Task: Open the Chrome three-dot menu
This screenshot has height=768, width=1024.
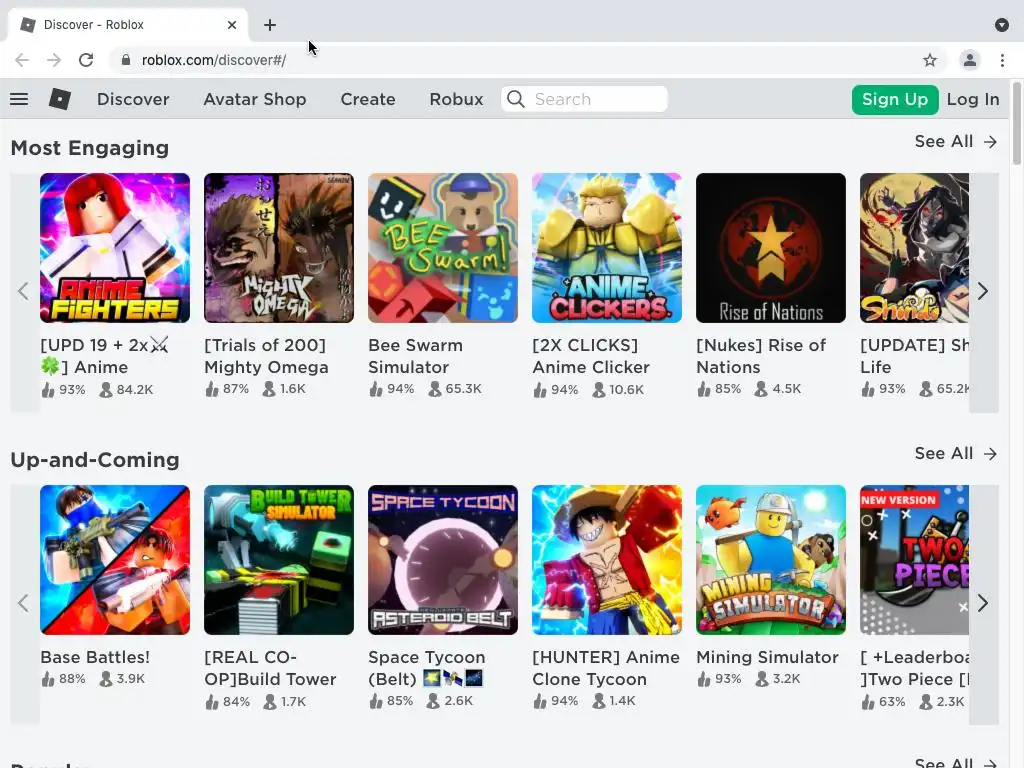Action: click(x=1002, y=60)
